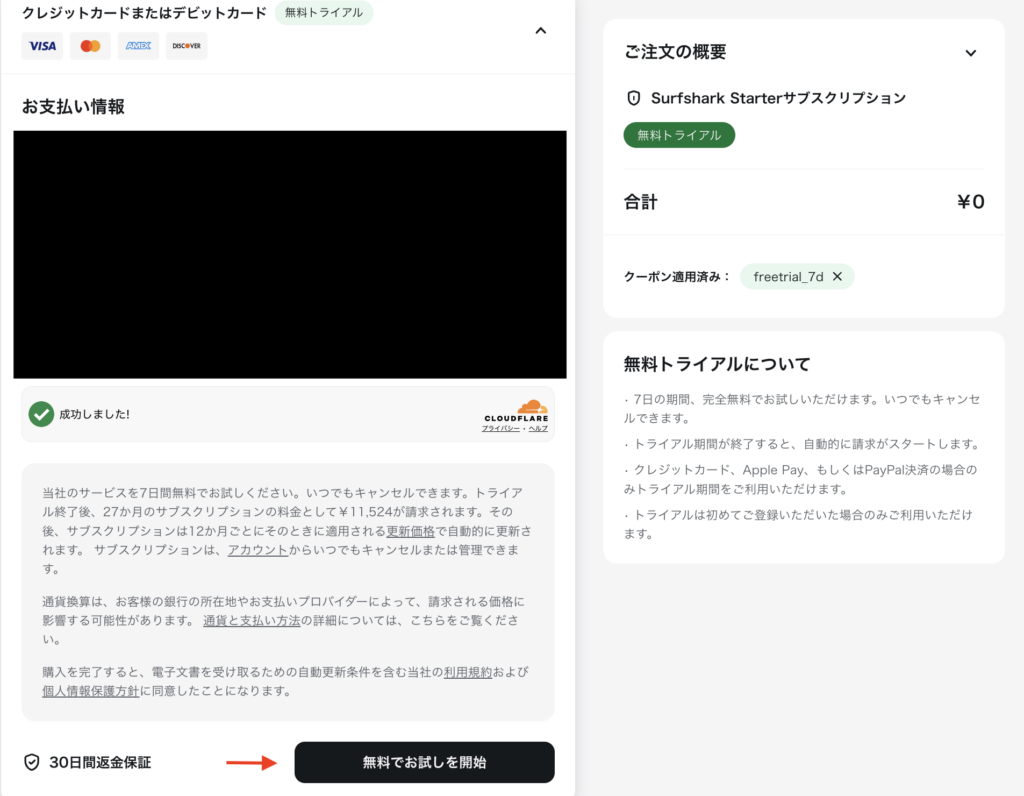Screen dimensions: 1024x796
Task: Click the freetrial_7d coupon code text
Action: point(788,277)
